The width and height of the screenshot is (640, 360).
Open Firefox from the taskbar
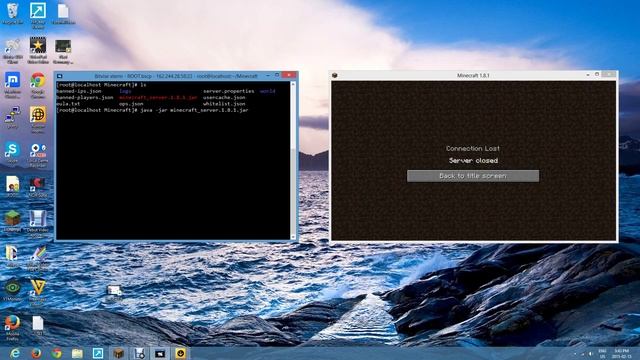point(36,353)
